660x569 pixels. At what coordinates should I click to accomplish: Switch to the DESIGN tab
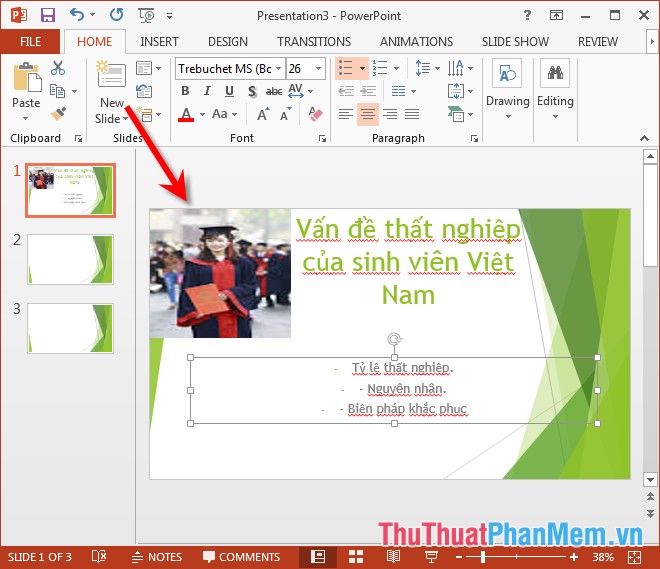228,42
